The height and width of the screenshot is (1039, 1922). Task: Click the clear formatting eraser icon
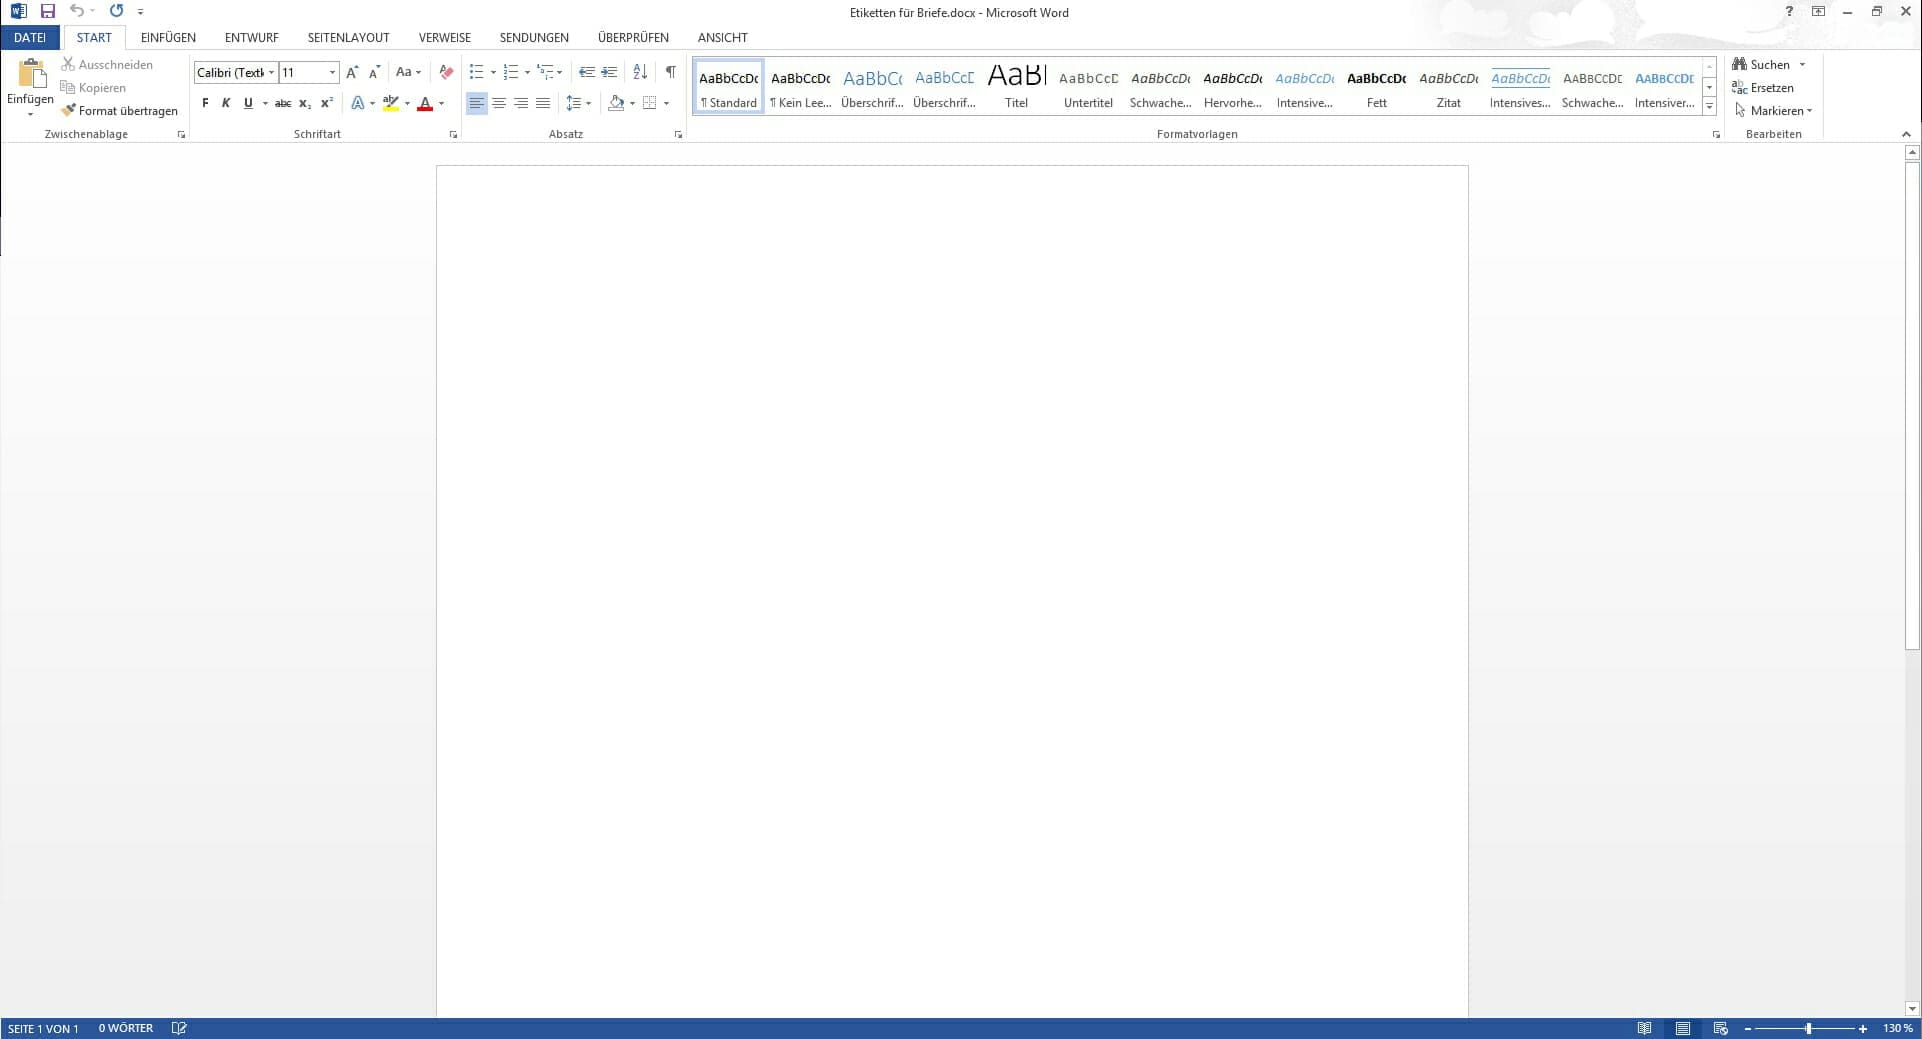click(446, 72)
